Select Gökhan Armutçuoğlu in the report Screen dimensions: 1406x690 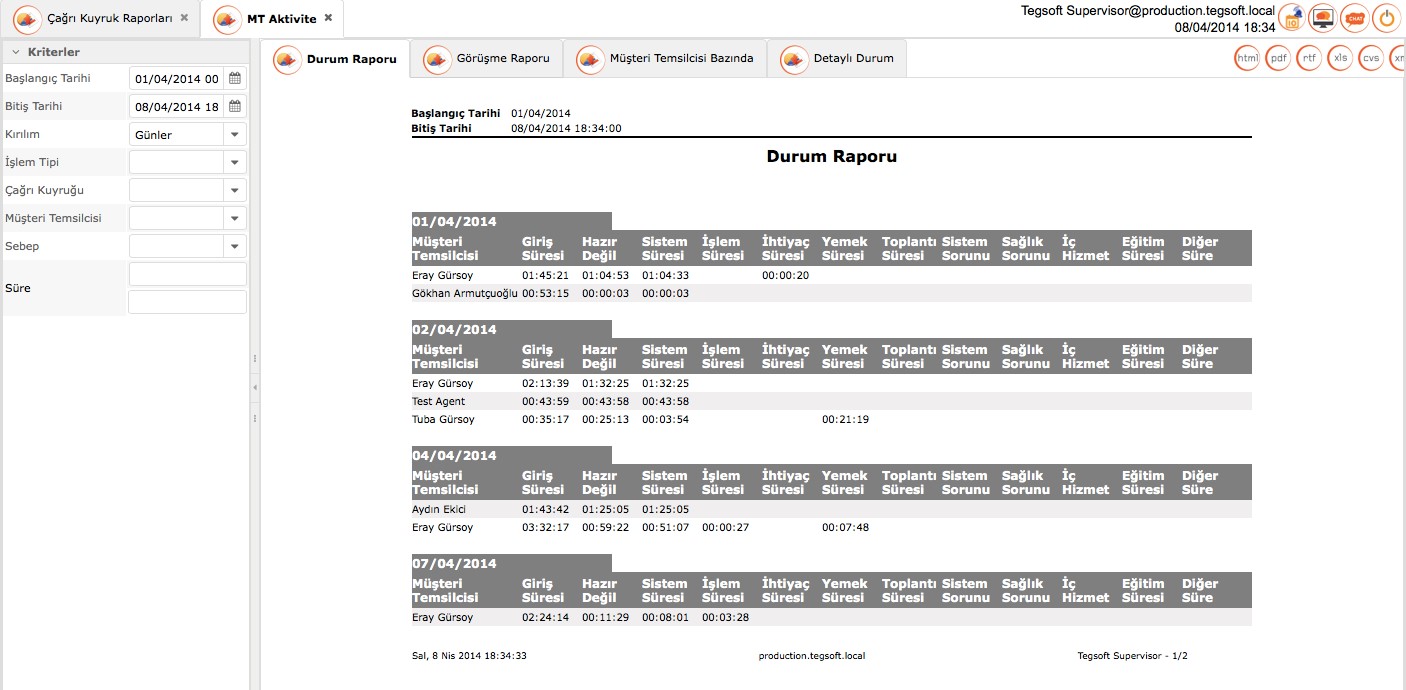[x=465, y=294]
